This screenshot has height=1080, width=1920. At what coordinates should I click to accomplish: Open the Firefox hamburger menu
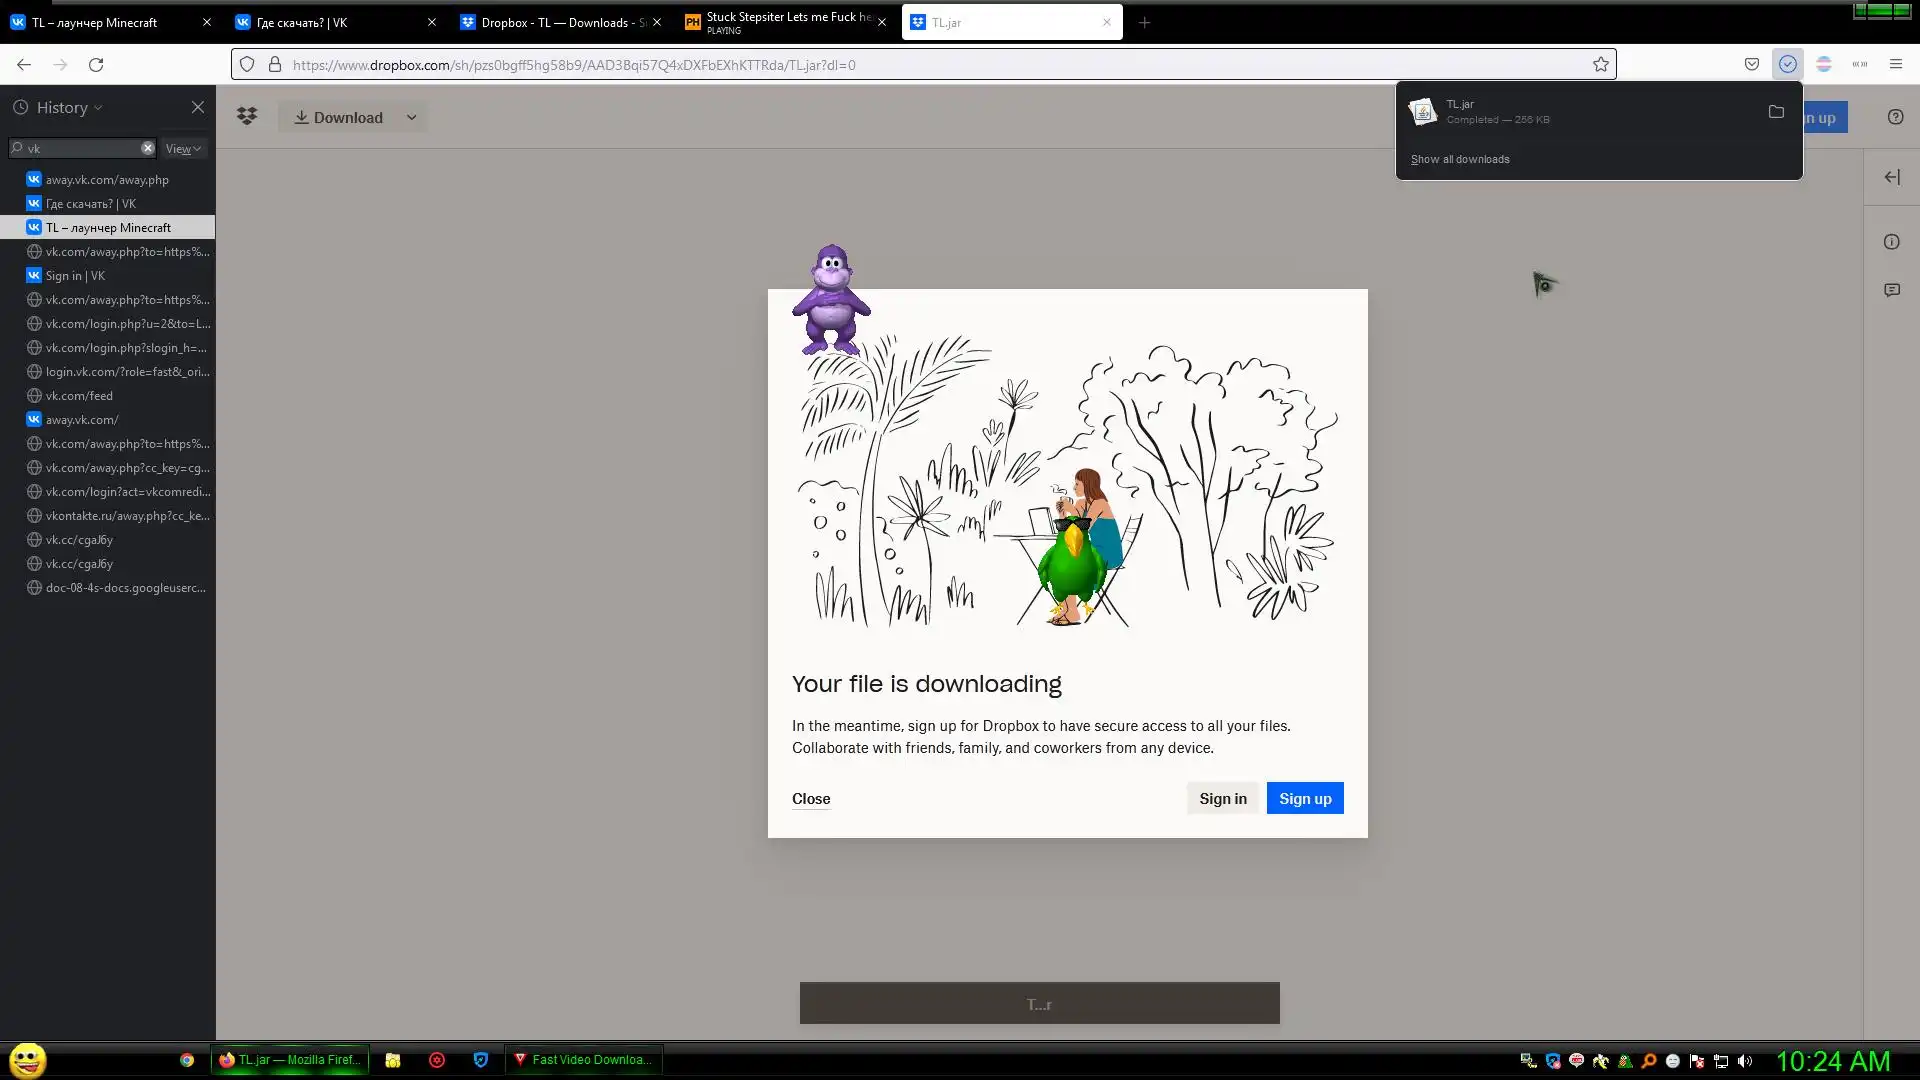[1896, 65]
